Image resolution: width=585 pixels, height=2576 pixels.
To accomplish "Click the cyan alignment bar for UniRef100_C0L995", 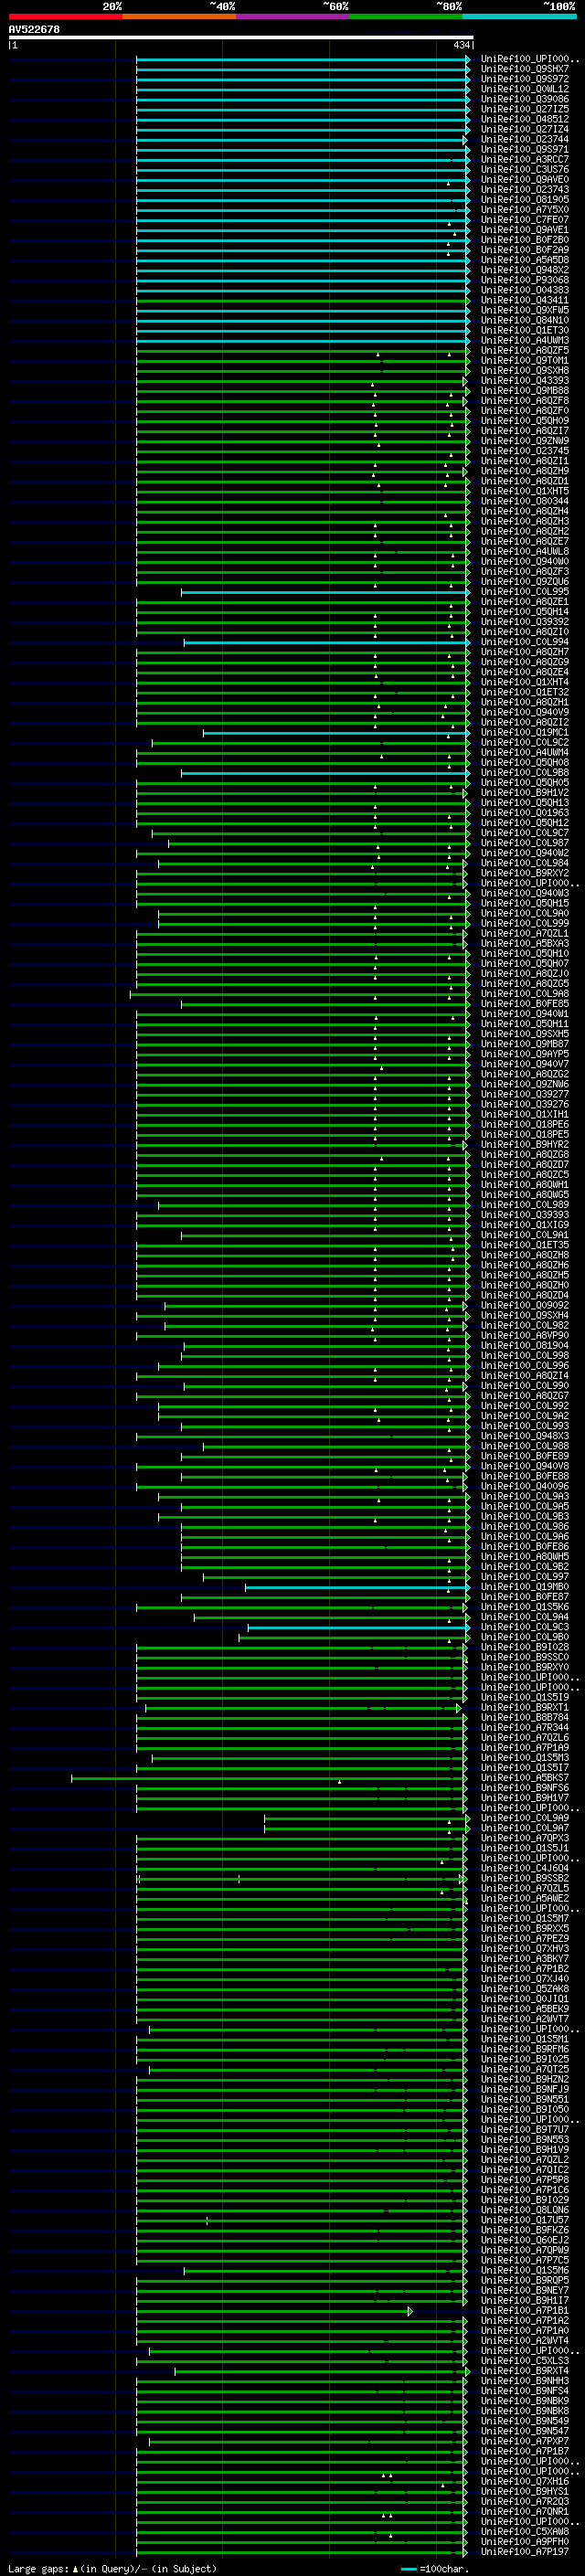I will click(325, 592).
